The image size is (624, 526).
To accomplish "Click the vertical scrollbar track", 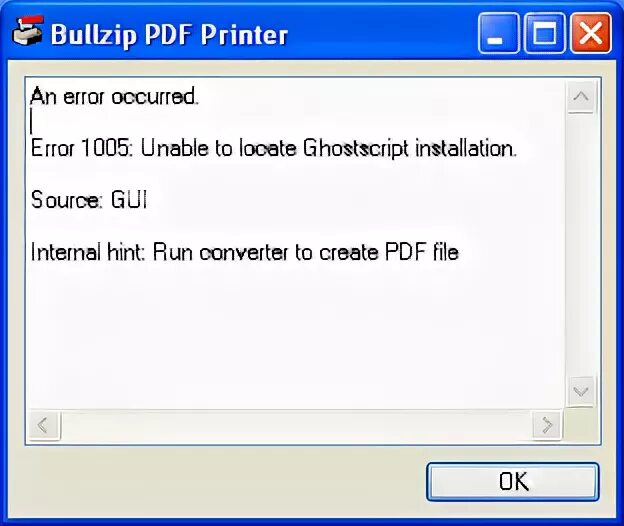I will pos(581,245).
